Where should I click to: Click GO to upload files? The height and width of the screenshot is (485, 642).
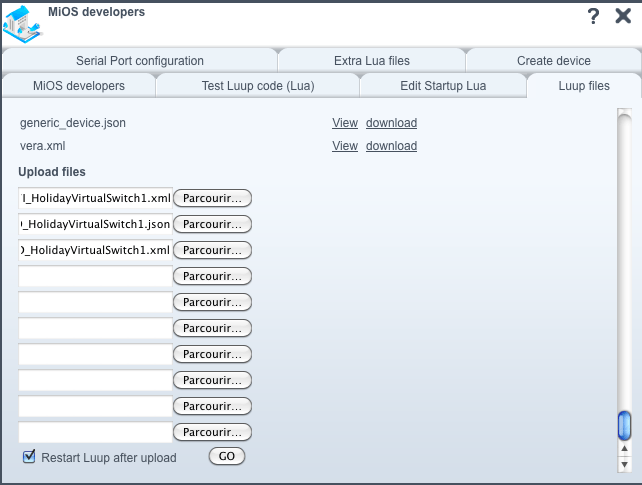point(227,456)
